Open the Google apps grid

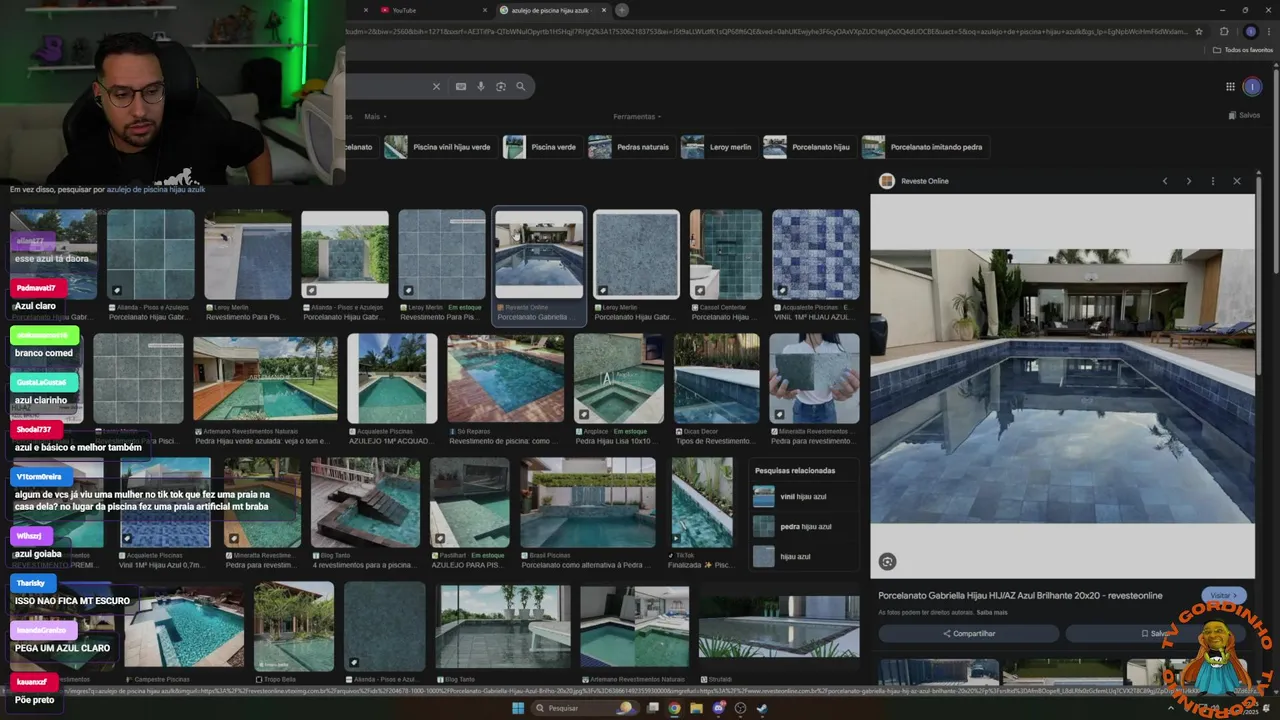pyautogui.click(x=1230, y=87)
